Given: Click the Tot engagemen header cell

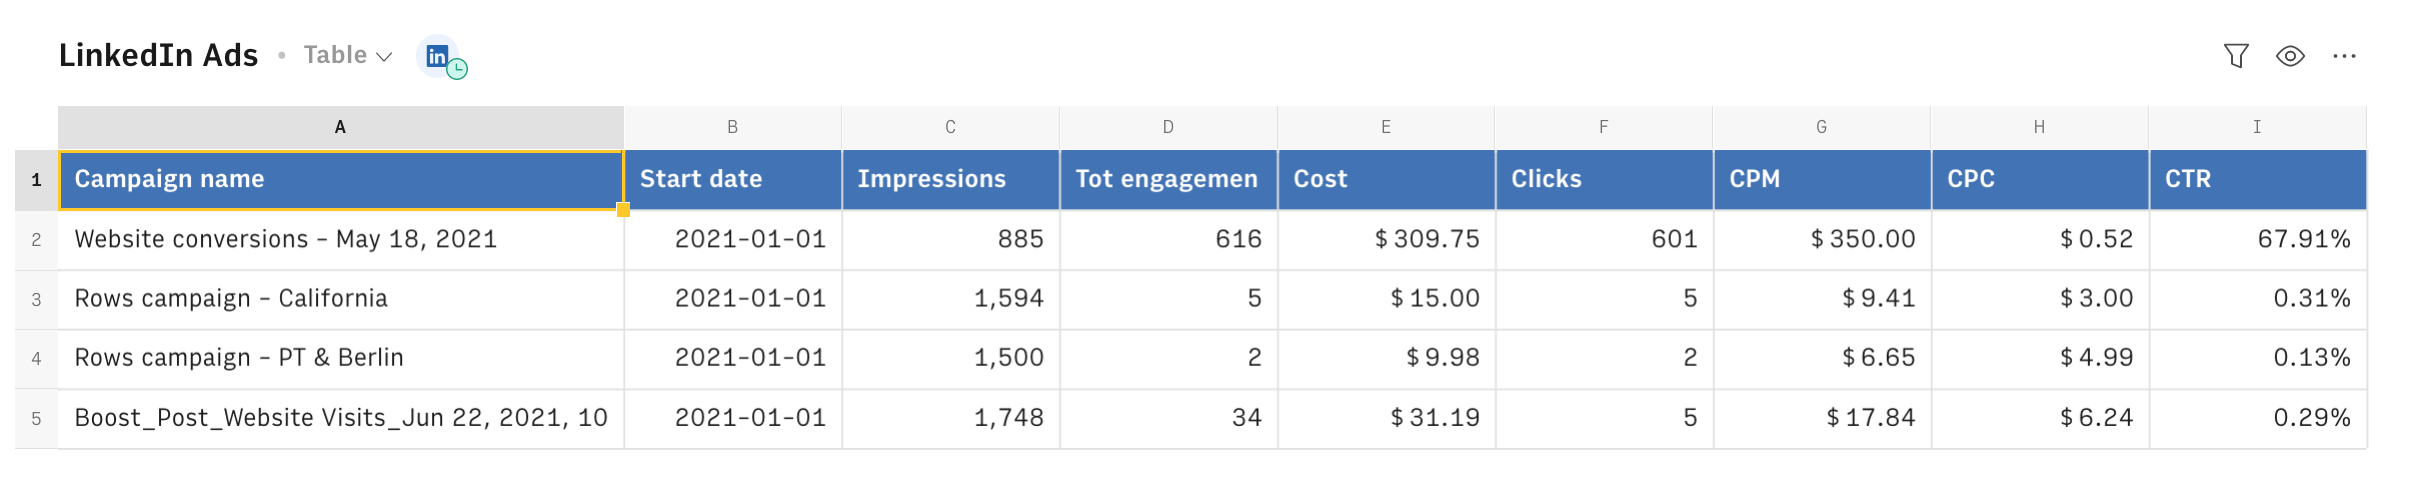Looking at the screenshot, I should click(1169, 180).
